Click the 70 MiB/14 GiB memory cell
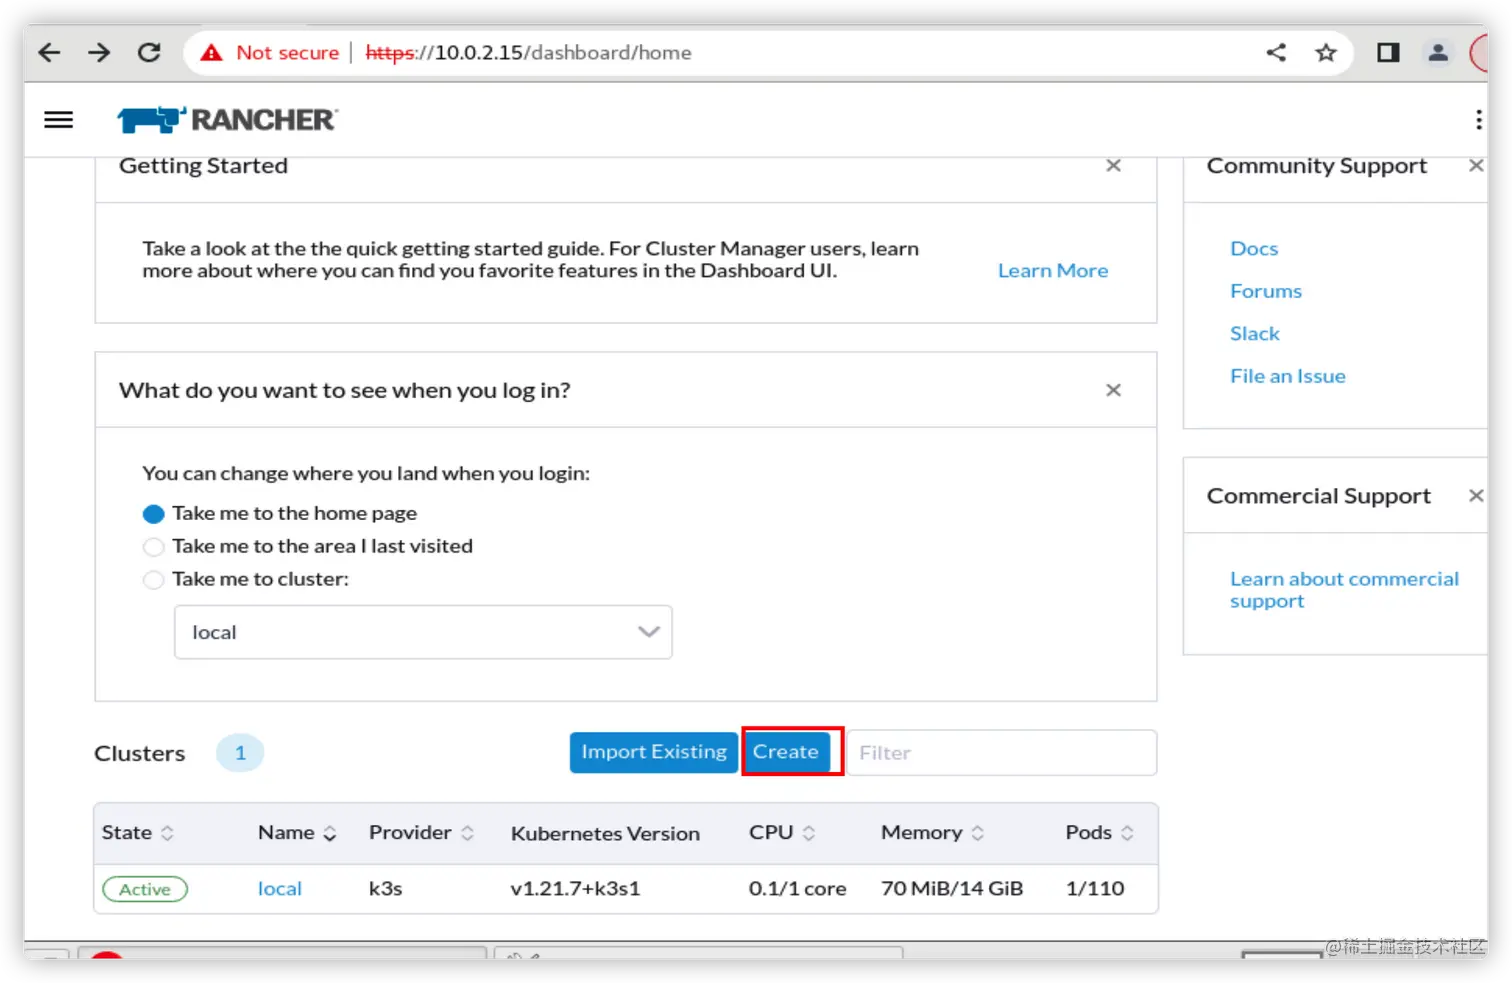 952,889
